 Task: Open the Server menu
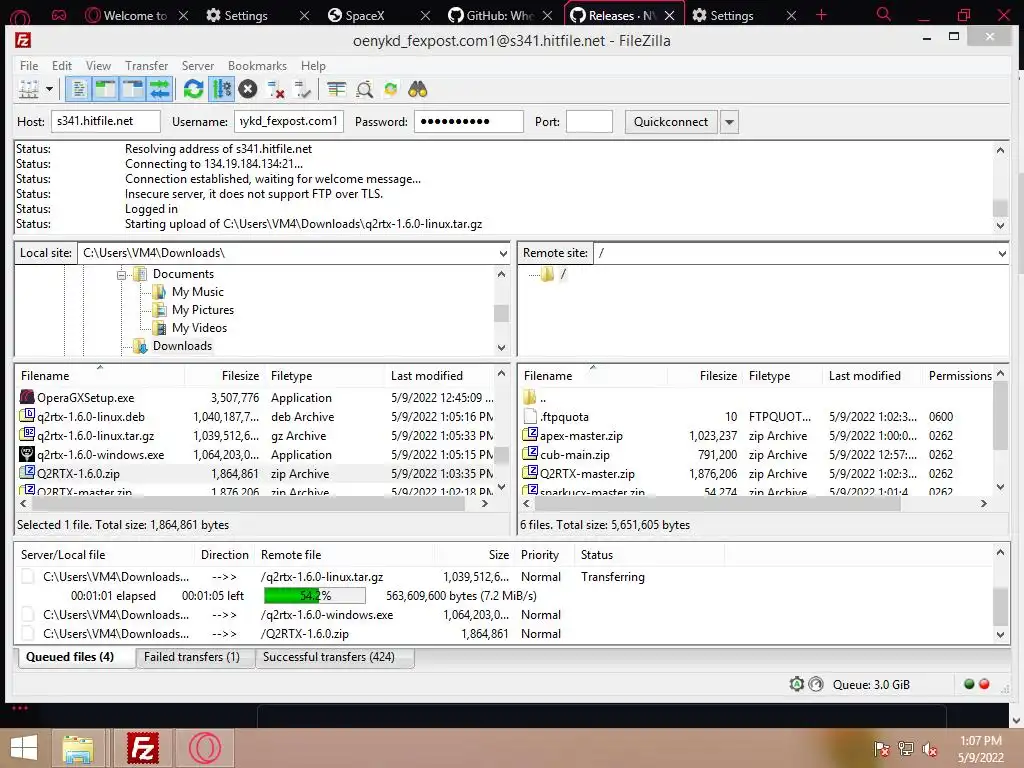tap(198, 66)
